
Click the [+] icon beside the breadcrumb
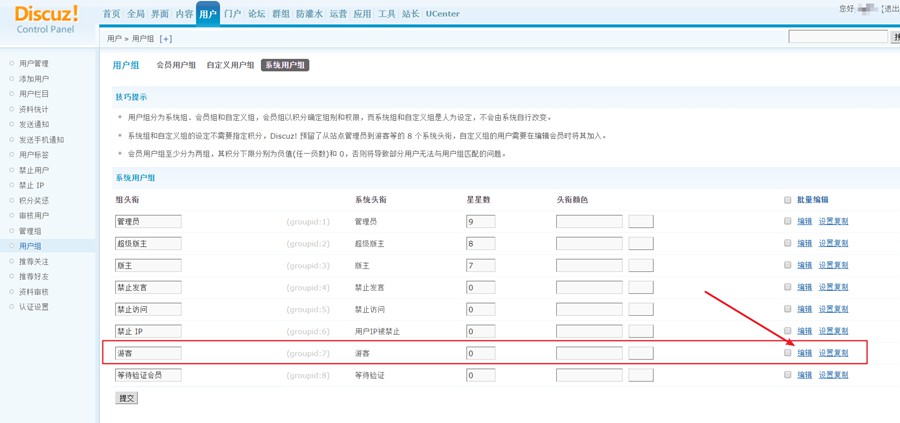point(166,38)
